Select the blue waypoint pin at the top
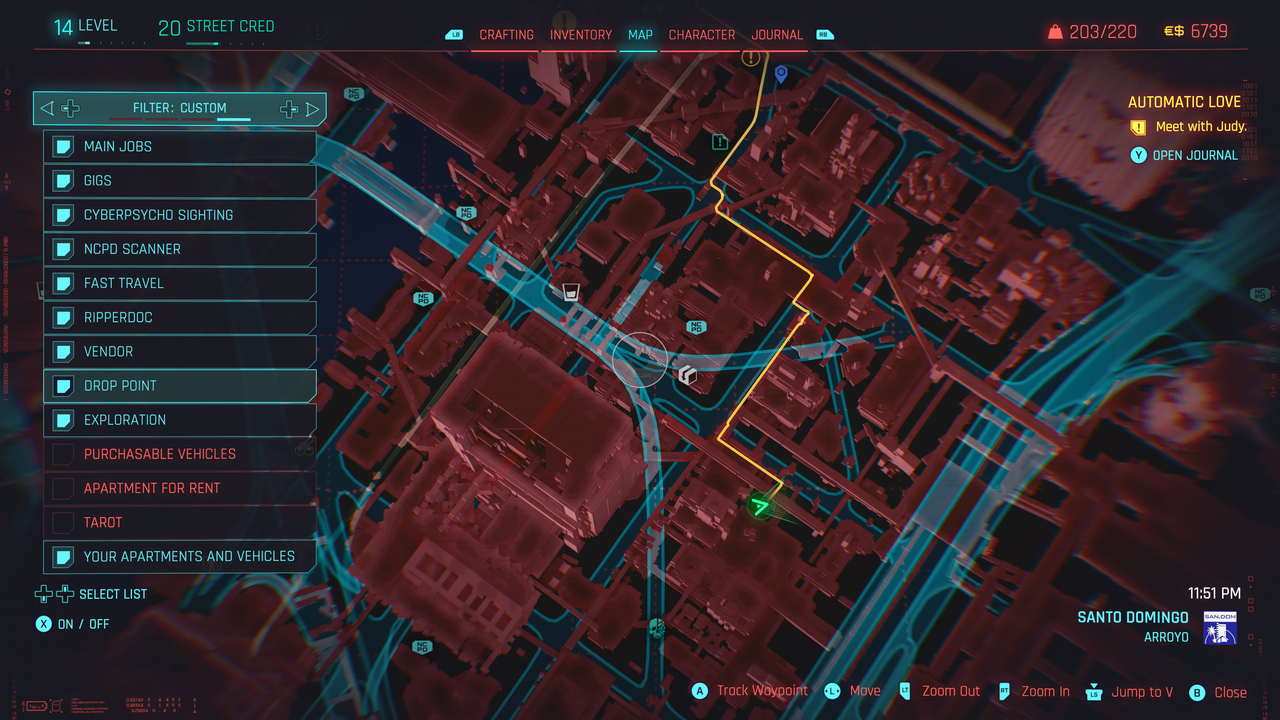 780,73
